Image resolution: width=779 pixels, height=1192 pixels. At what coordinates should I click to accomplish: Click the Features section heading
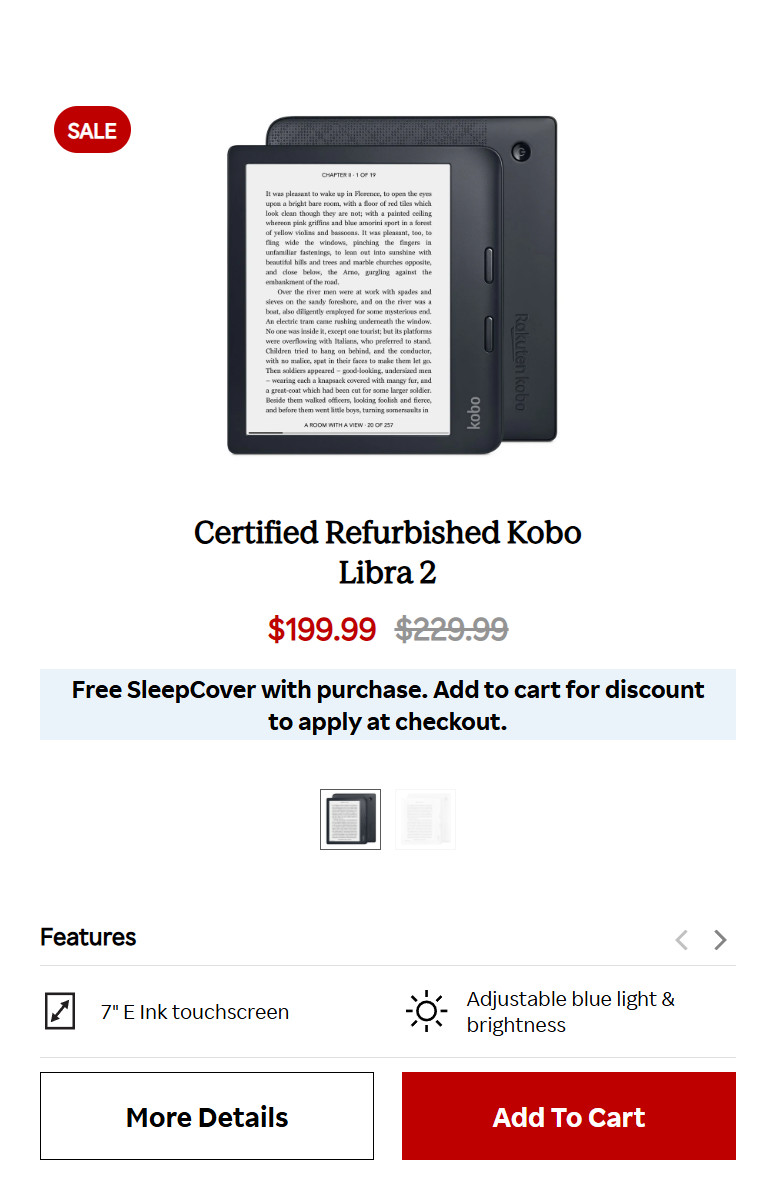[x=88, y=937]
